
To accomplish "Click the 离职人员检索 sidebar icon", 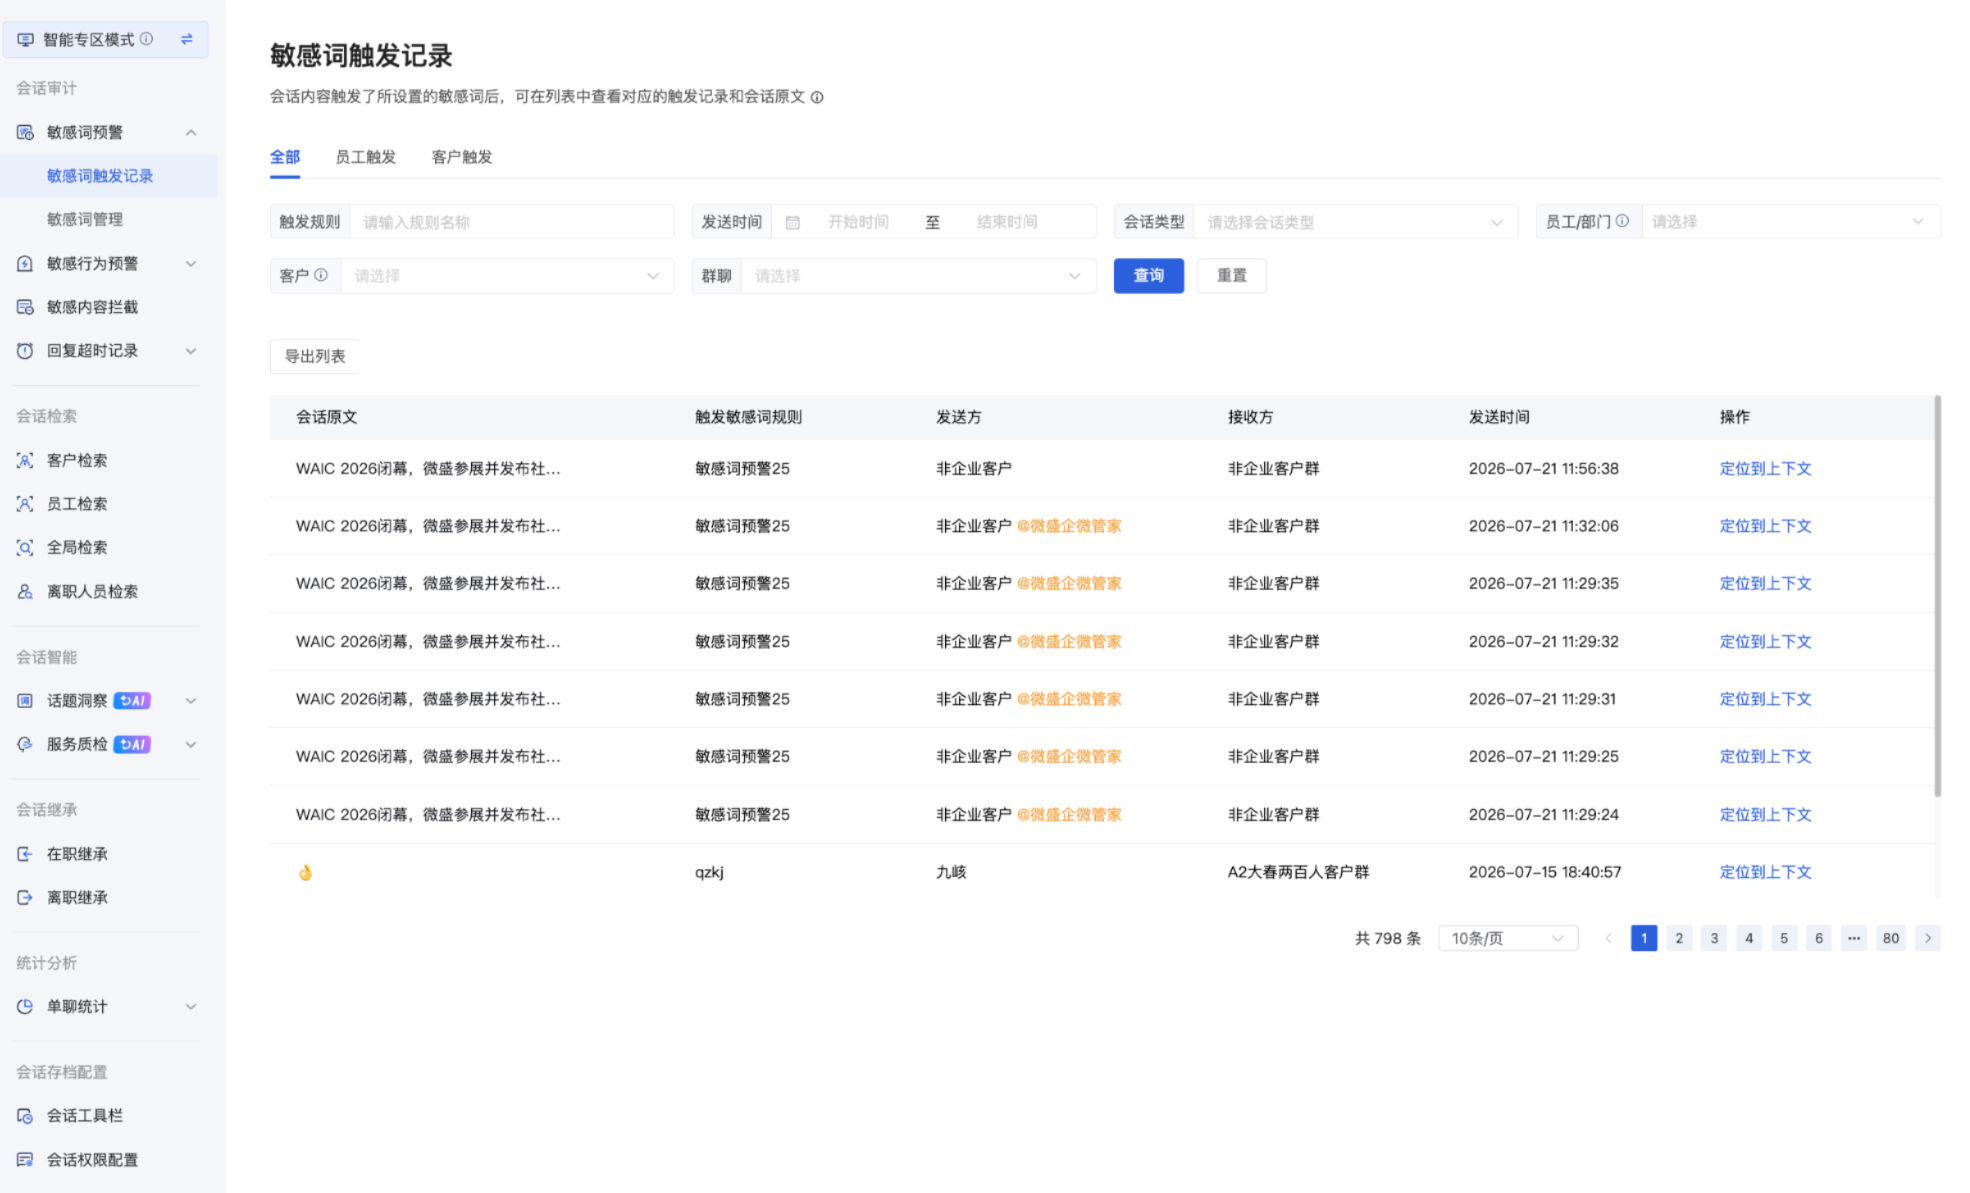I will (x=25, y=591).
